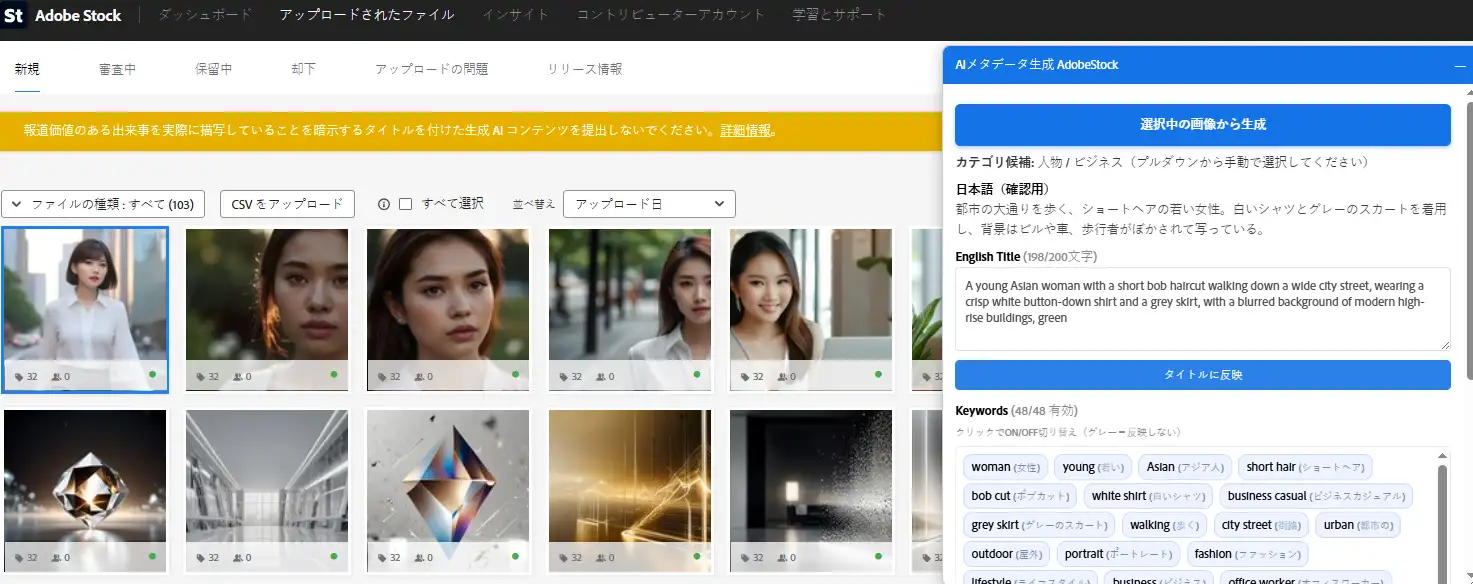Click people release icon on black crystal gem thumbnail

tap(57, 558)
